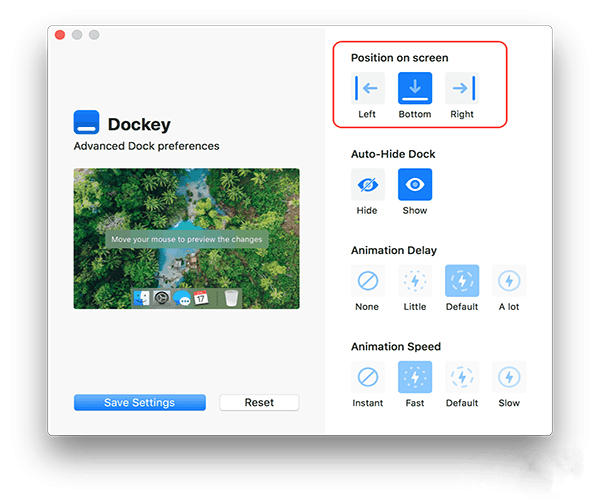Set Animation Speed to Instant
The height and width of the screenshot is (500, 600).
[367, 377]
